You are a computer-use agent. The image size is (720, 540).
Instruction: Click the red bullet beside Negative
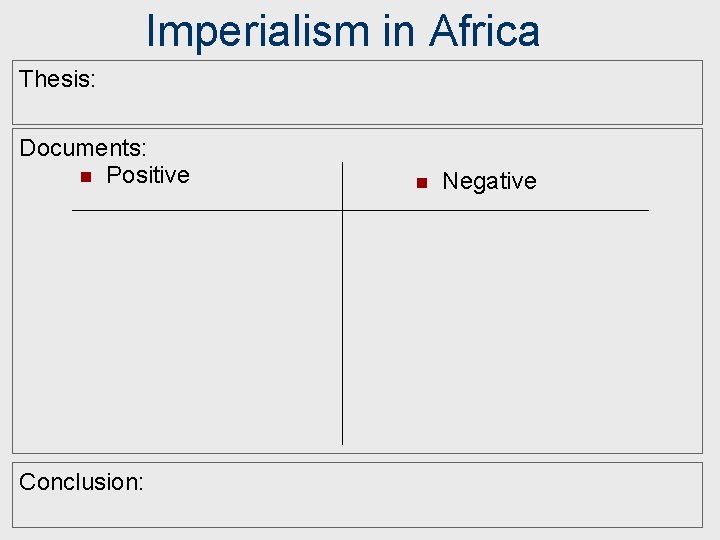click(421, 183)
